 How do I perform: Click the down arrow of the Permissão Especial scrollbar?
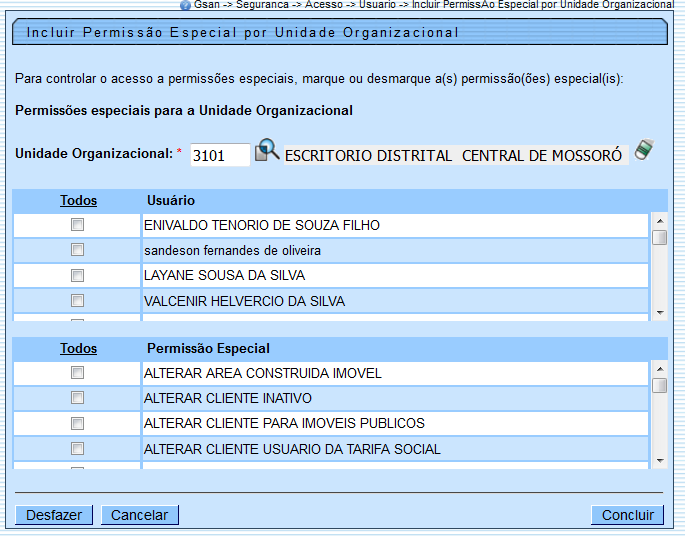659,461
